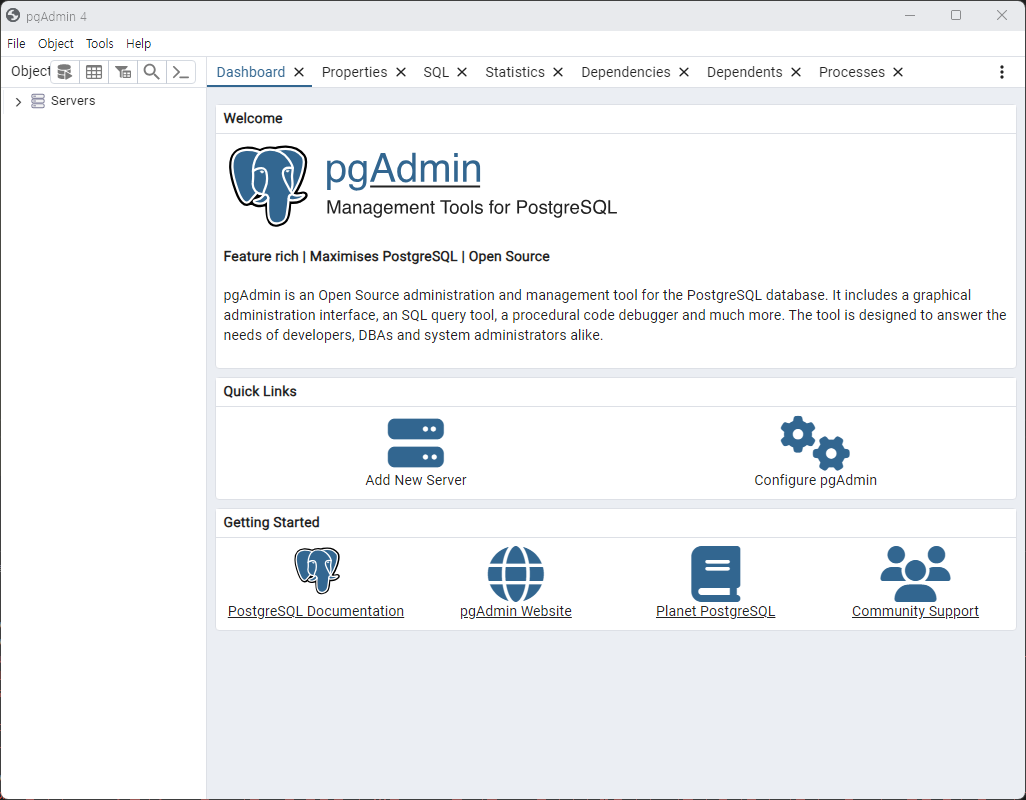The height and width of the screenshot is (800, 1026).
Task: Open Search Objects magnifier icon
Action: (152, 72)
